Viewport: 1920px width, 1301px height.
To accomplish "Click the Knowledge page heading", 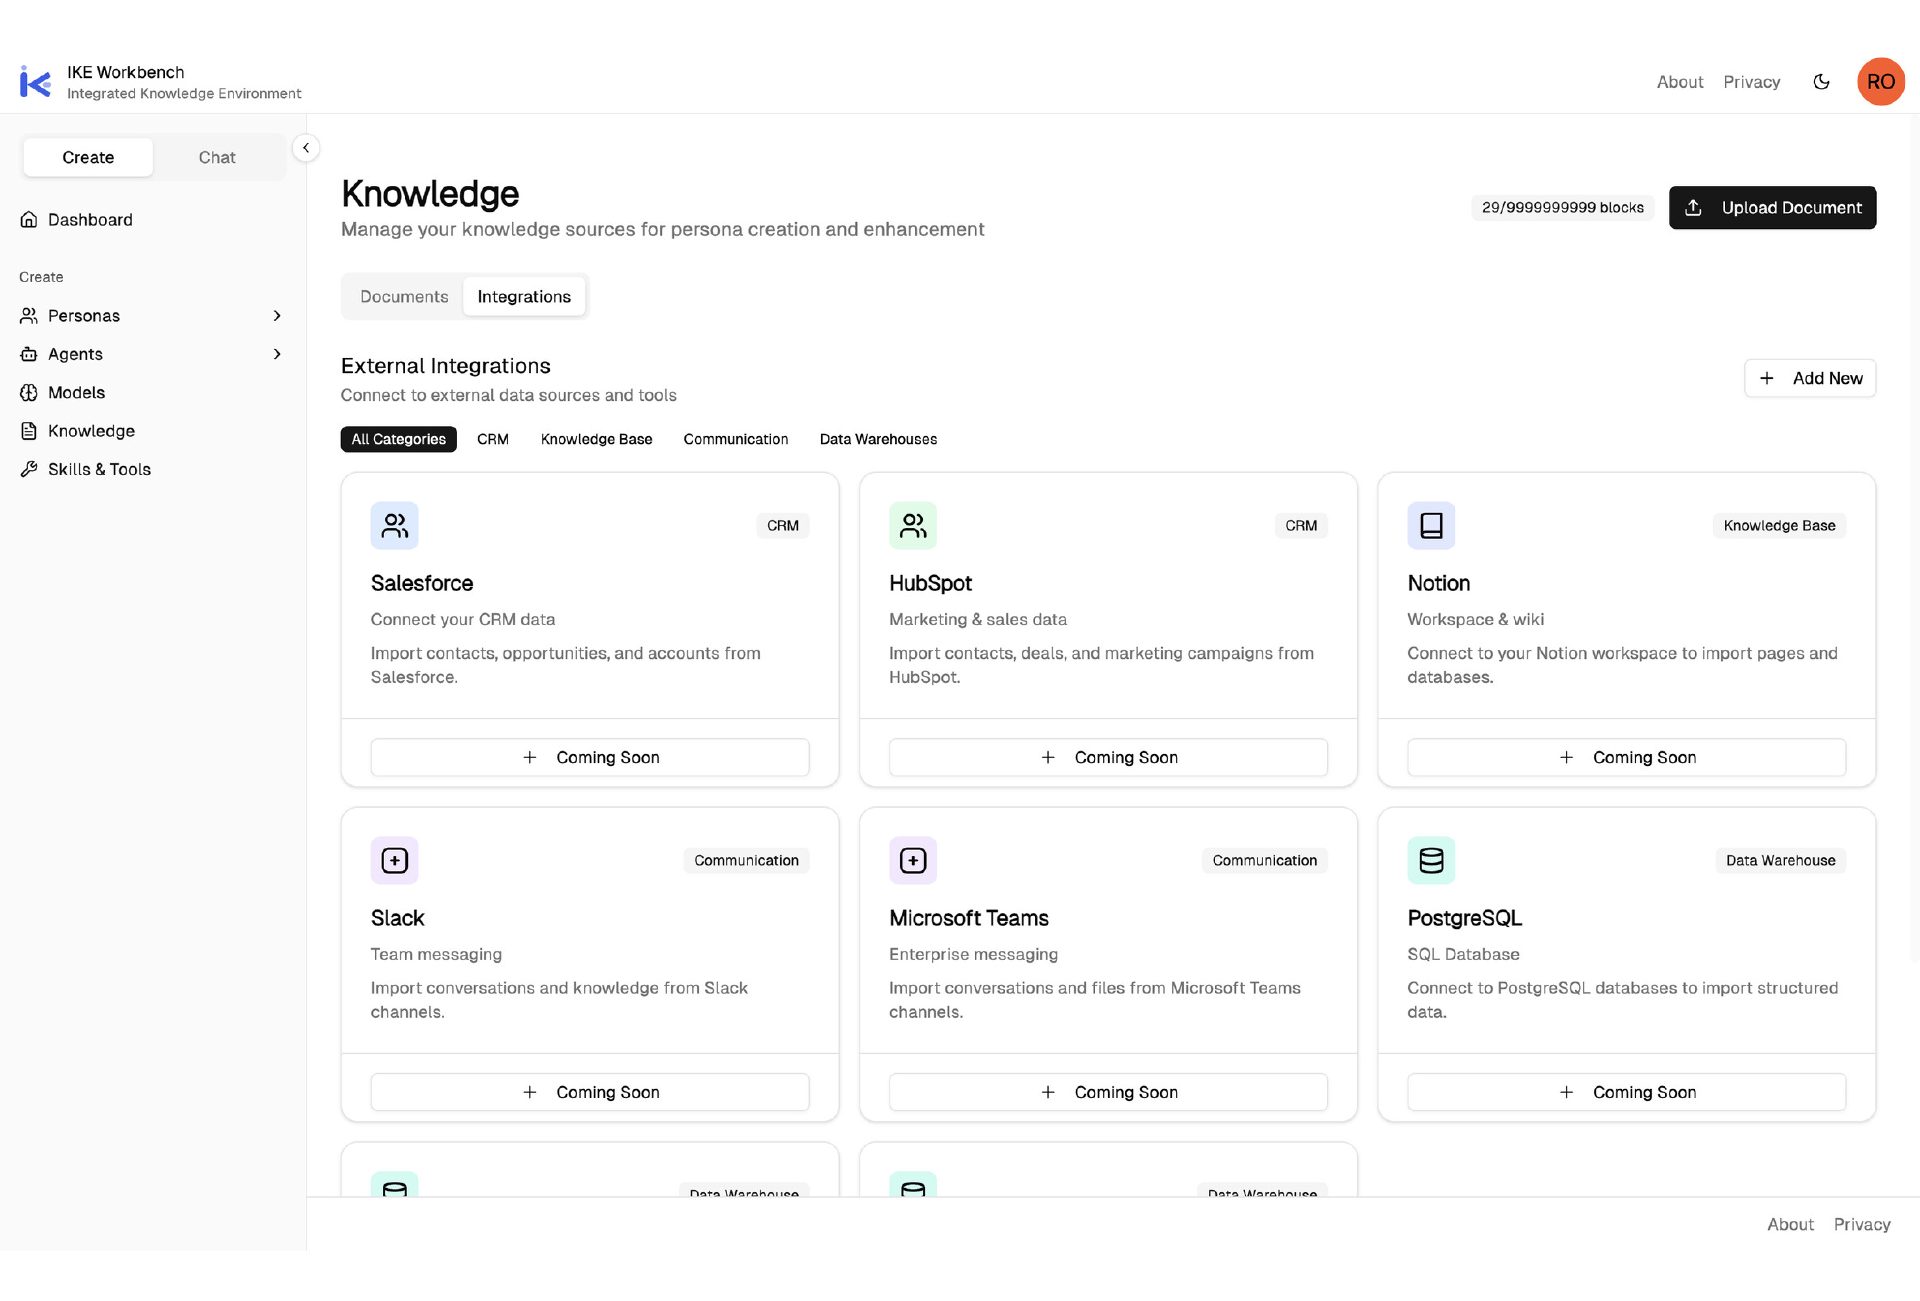I will point(430,194).
